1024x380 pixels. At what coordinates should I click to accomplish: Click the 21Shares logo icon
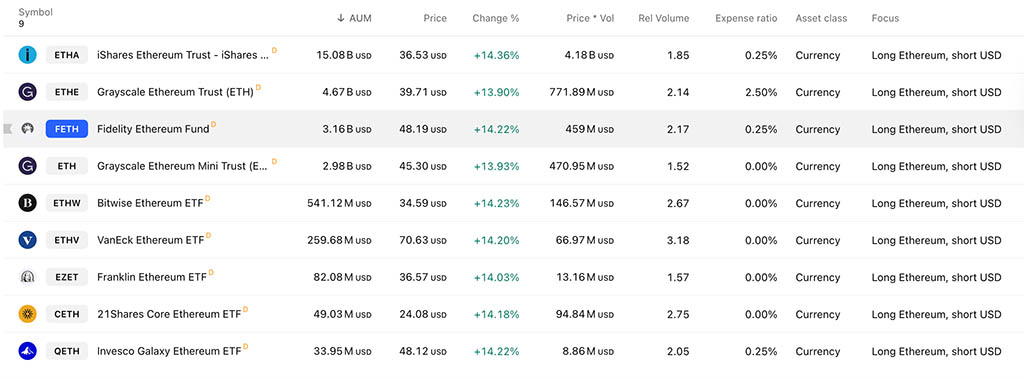click(x=27, y=314)
